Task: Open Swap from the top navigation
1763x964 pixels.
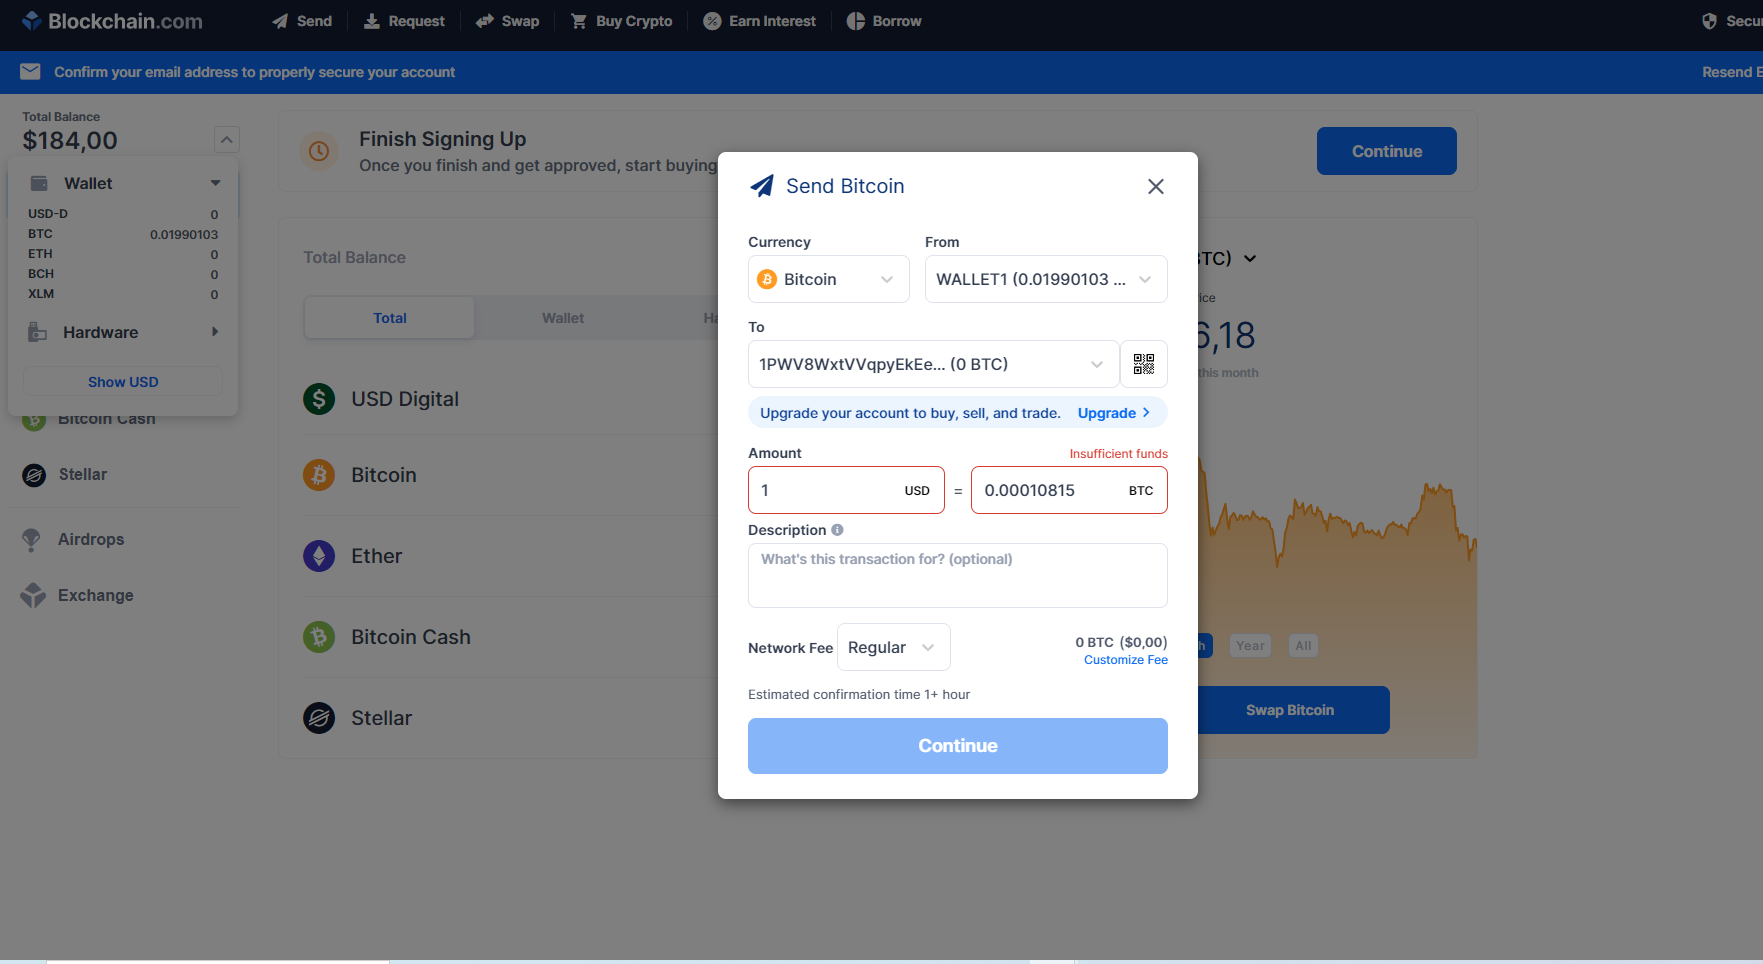Action: 507,21
